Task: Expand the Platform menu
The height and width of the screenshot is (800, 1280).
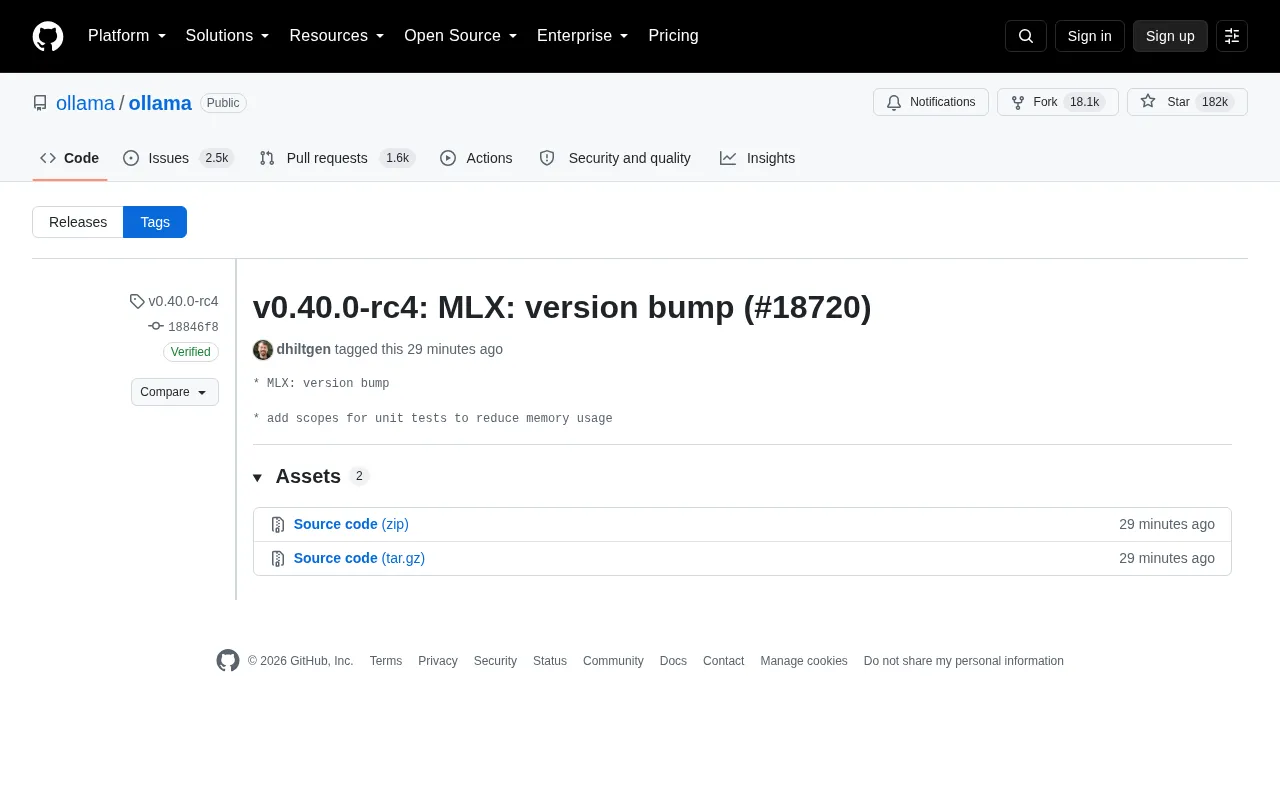Action: [x=127, y=36]
